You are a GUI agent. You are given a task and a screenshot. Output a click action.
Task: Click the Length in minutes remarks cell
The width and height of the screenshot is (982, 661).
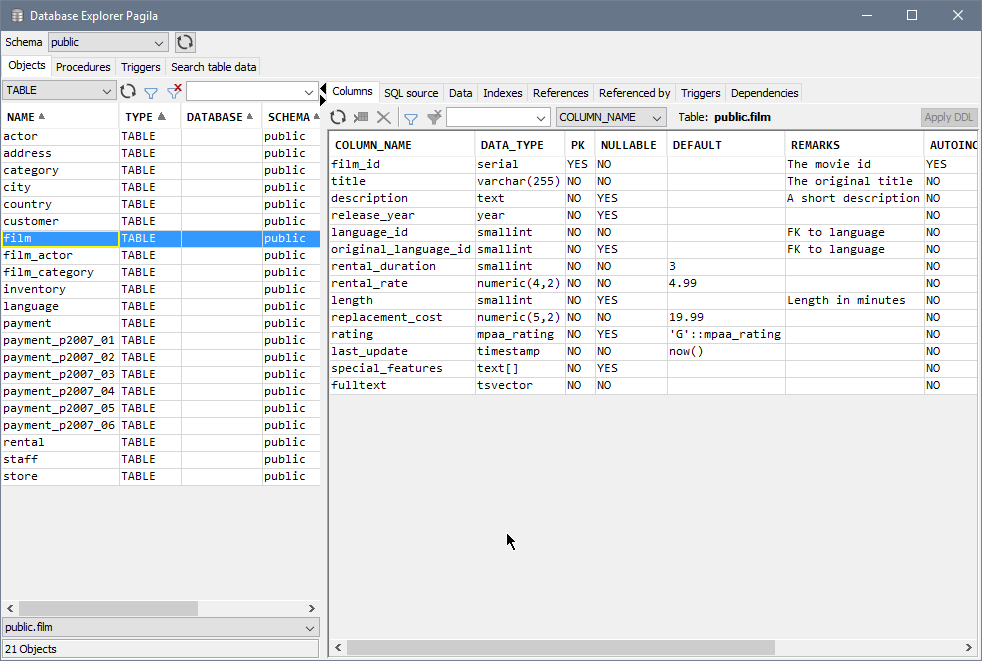tap(854, 300)
